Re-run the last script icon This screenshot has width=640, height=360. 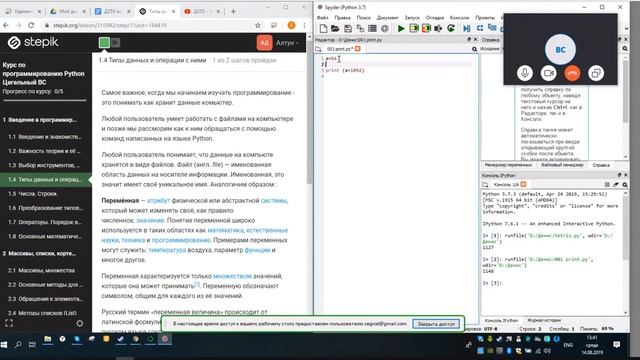[451, 29]
